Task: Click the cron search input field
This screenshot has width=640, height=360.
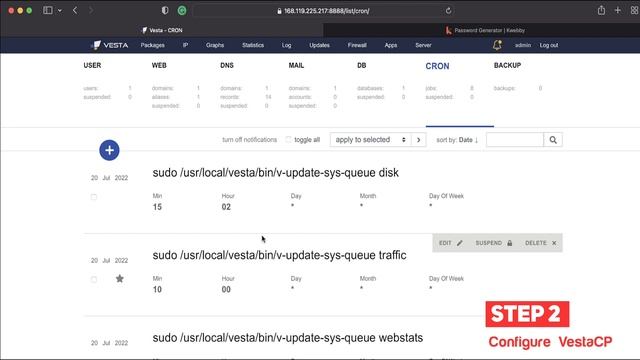Action: pos(515,140)
